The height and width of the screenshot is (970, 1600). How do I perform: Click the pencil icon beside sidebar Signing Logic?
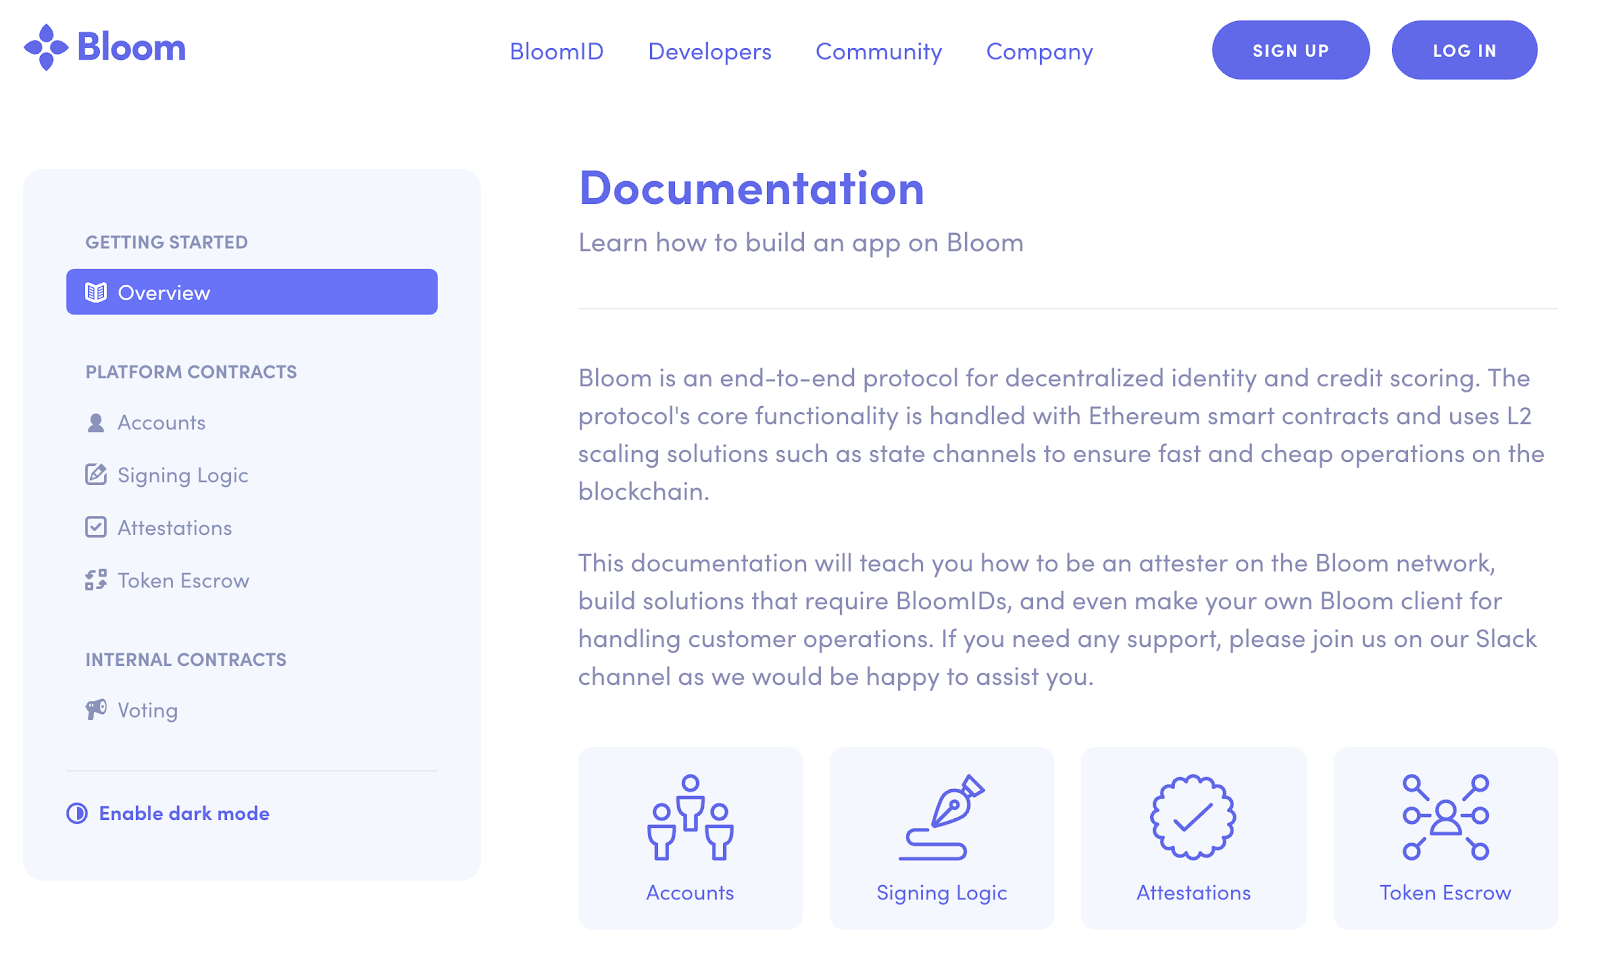96,475
